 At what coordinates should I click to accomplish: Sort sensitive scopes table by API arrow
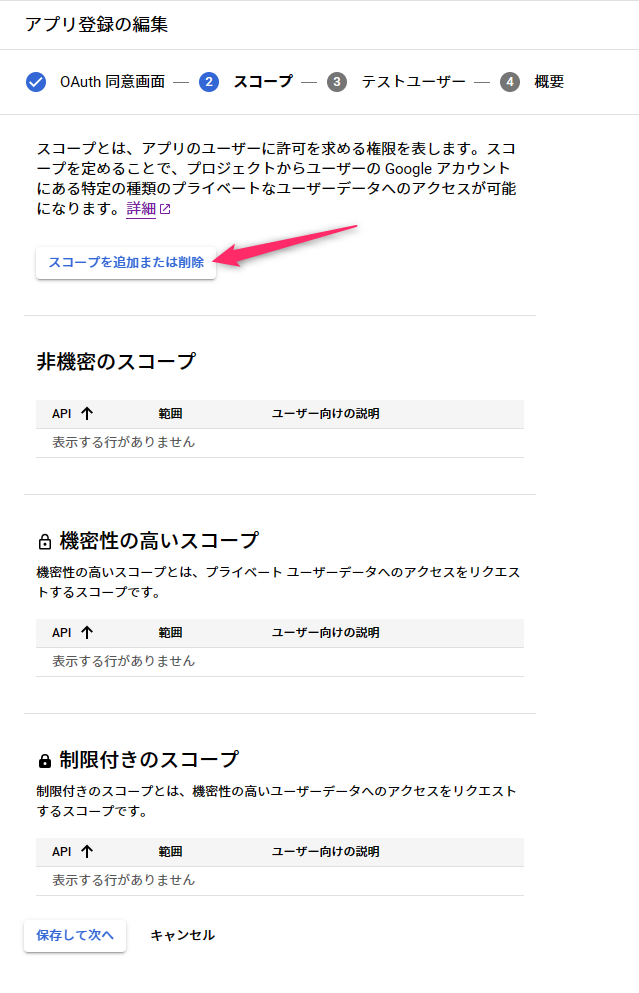87,632
